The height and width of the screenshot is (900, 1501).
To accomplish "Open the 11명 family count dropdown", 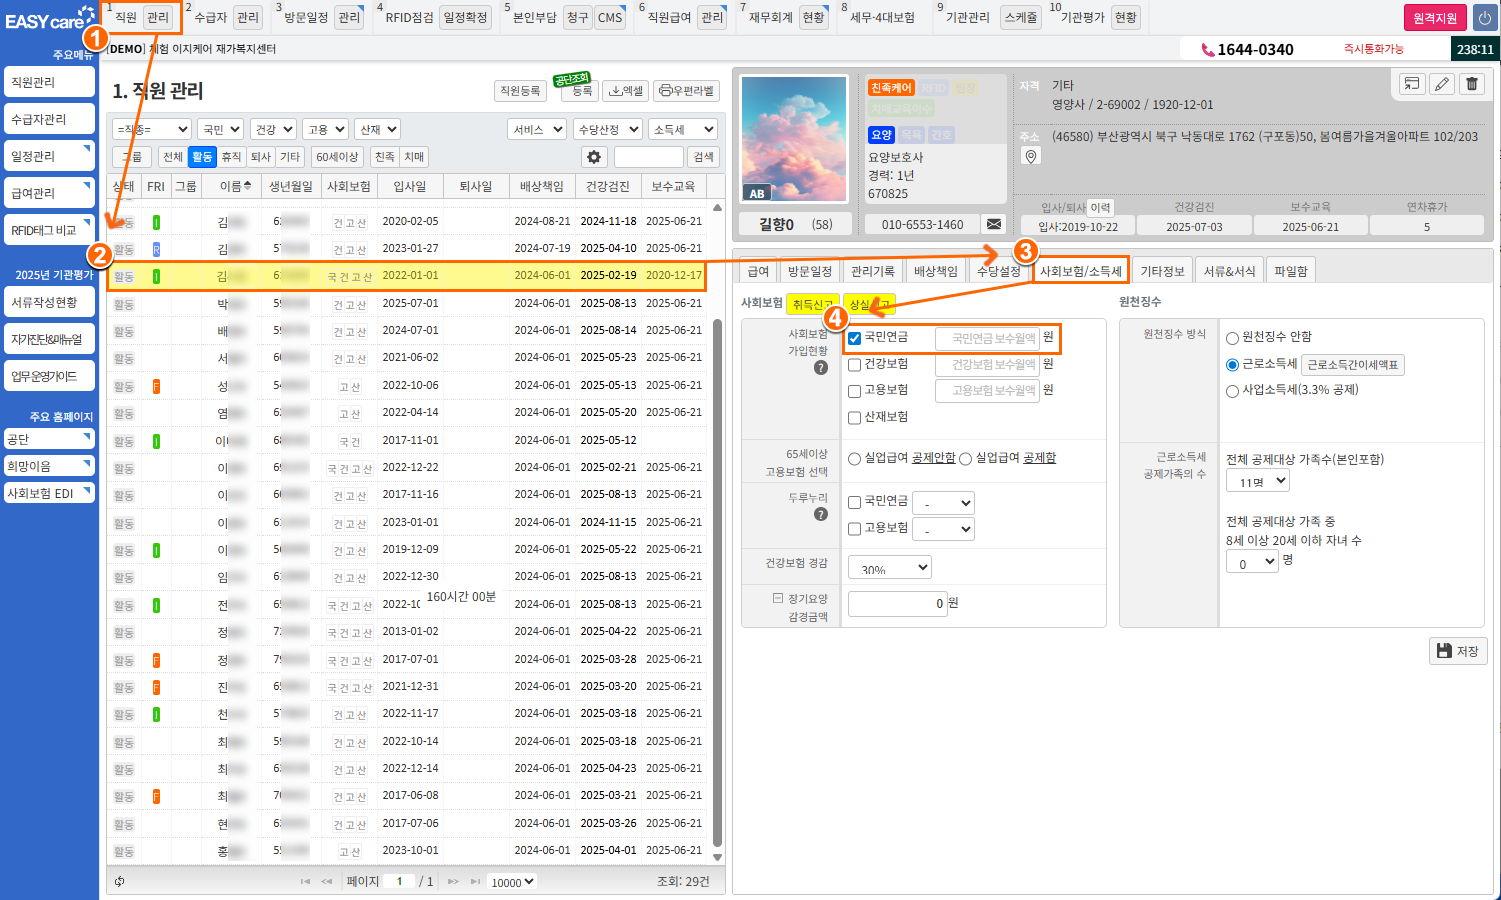I will click(1257, 481).
